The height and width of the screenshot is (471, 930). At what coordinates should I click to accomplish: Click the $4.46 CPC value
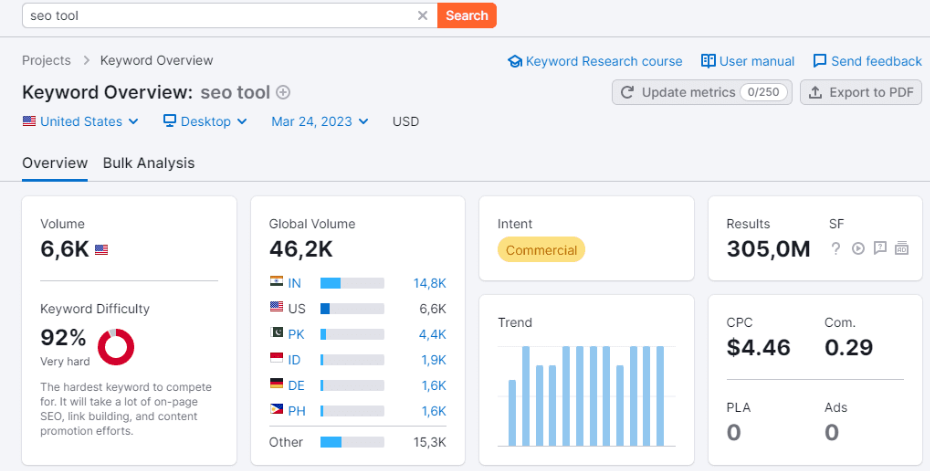point(758,348)
